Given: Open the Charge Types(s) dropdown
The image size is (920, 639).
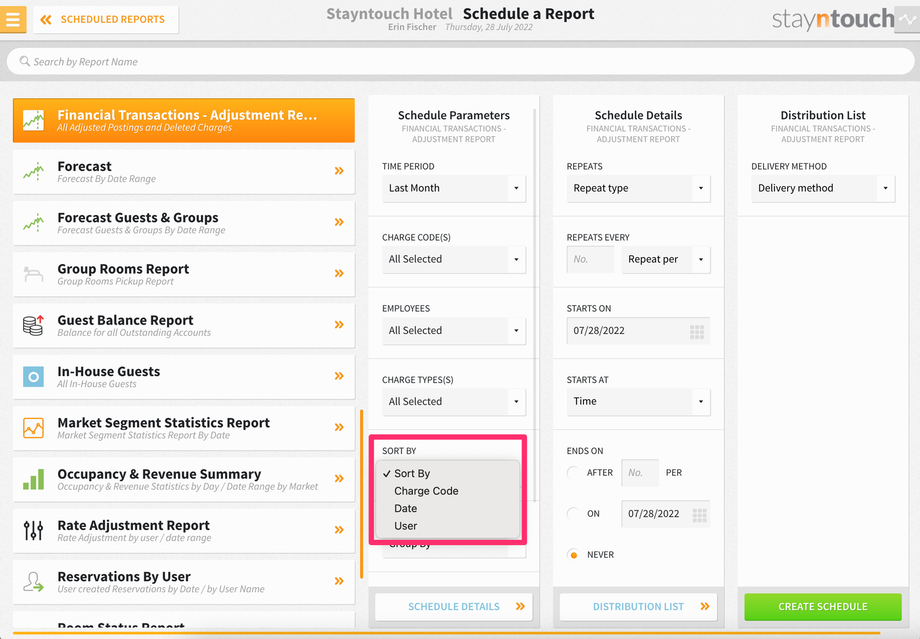Looking at the screenshot, I should coord(454,402).
